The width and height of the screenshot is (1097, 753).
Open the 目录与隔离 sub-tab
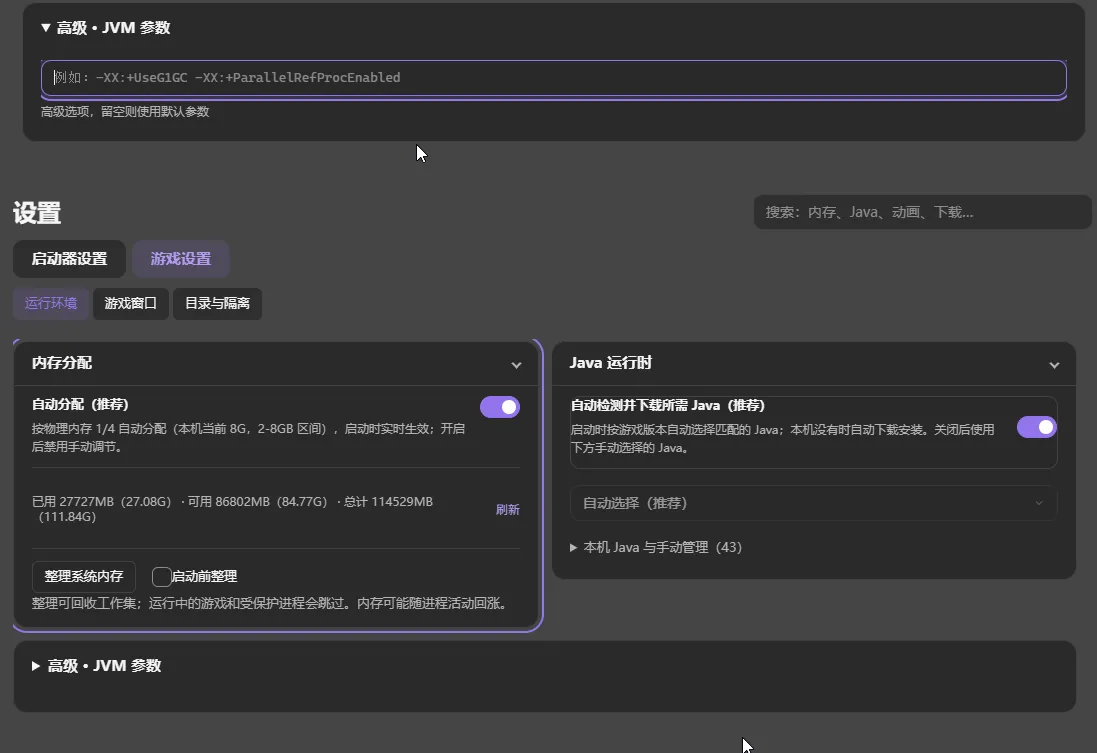(218, 304)
